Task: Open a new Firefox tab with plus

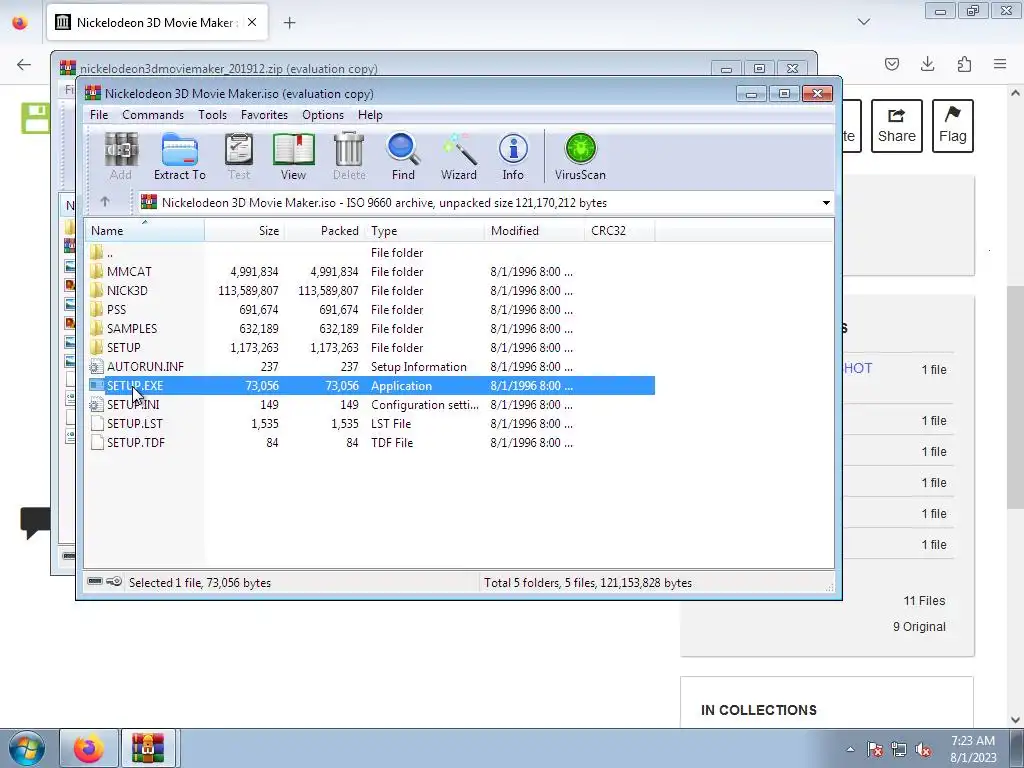Action: [x=289, y=23]
